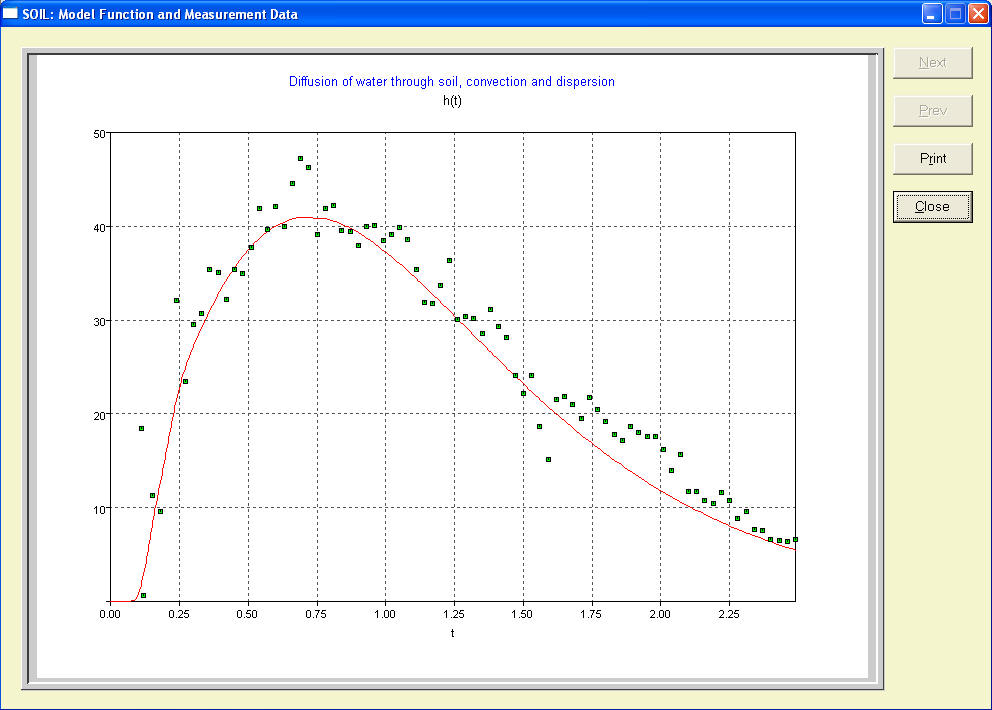Click the SOIL window icon in title bar
The image size is (992, 710).
pyautogui.click(x=11, y=14)
